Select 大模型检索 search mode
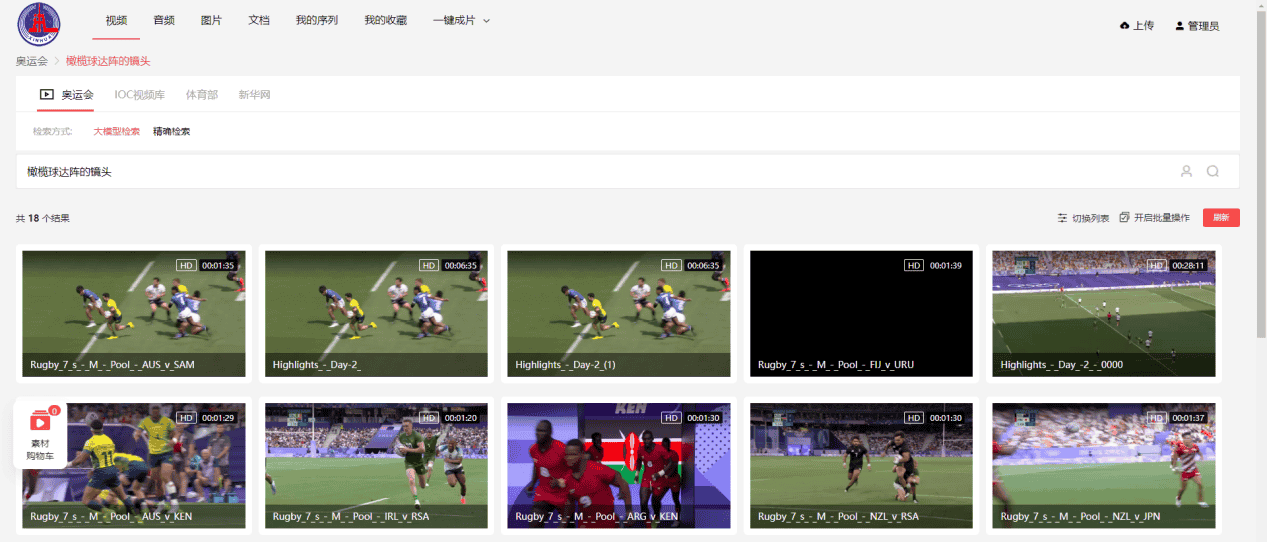Image resolution: width=1267 pixels, height=542 pixels. point(116,131)
